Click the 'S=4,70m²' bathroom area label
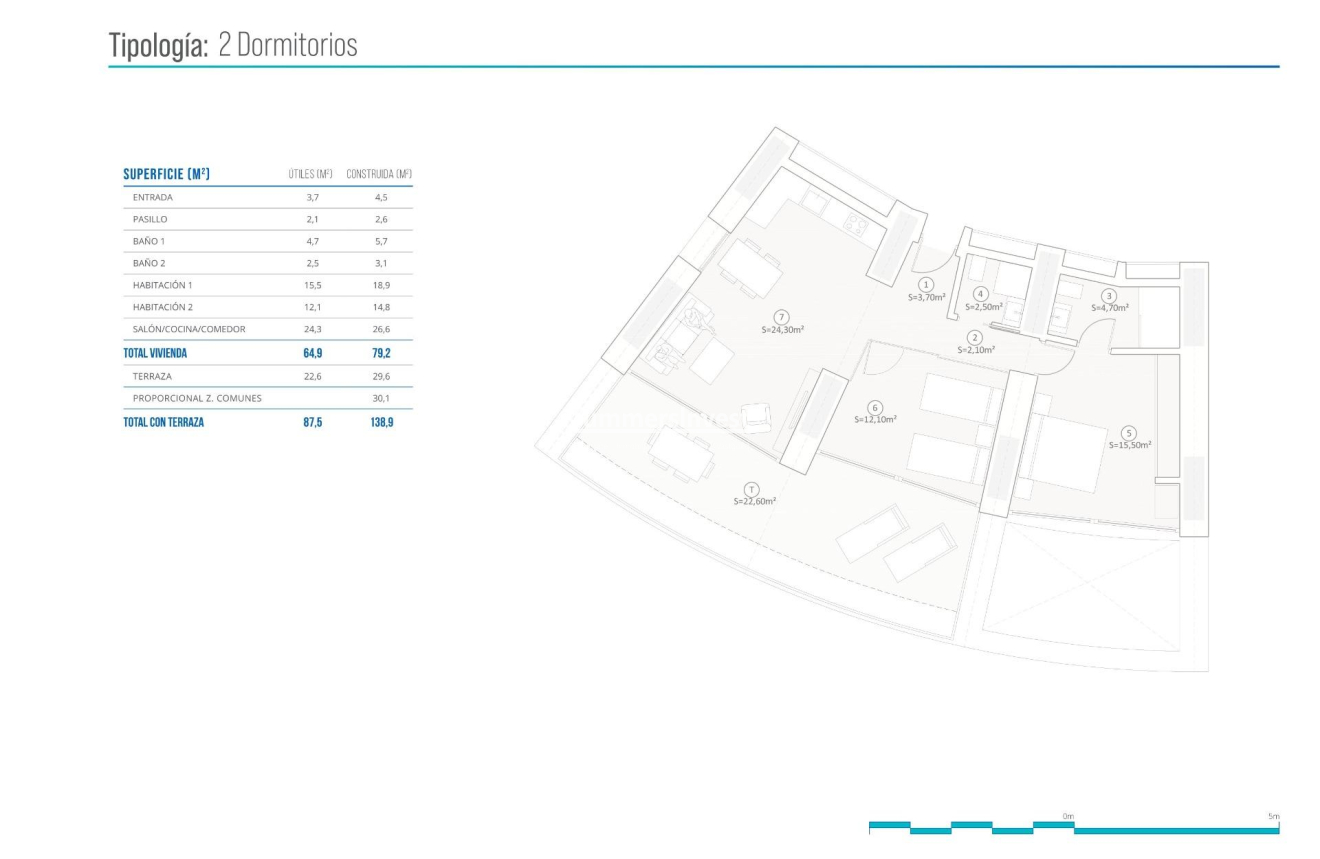1320x859 pixels. (x=1109, y=308)
